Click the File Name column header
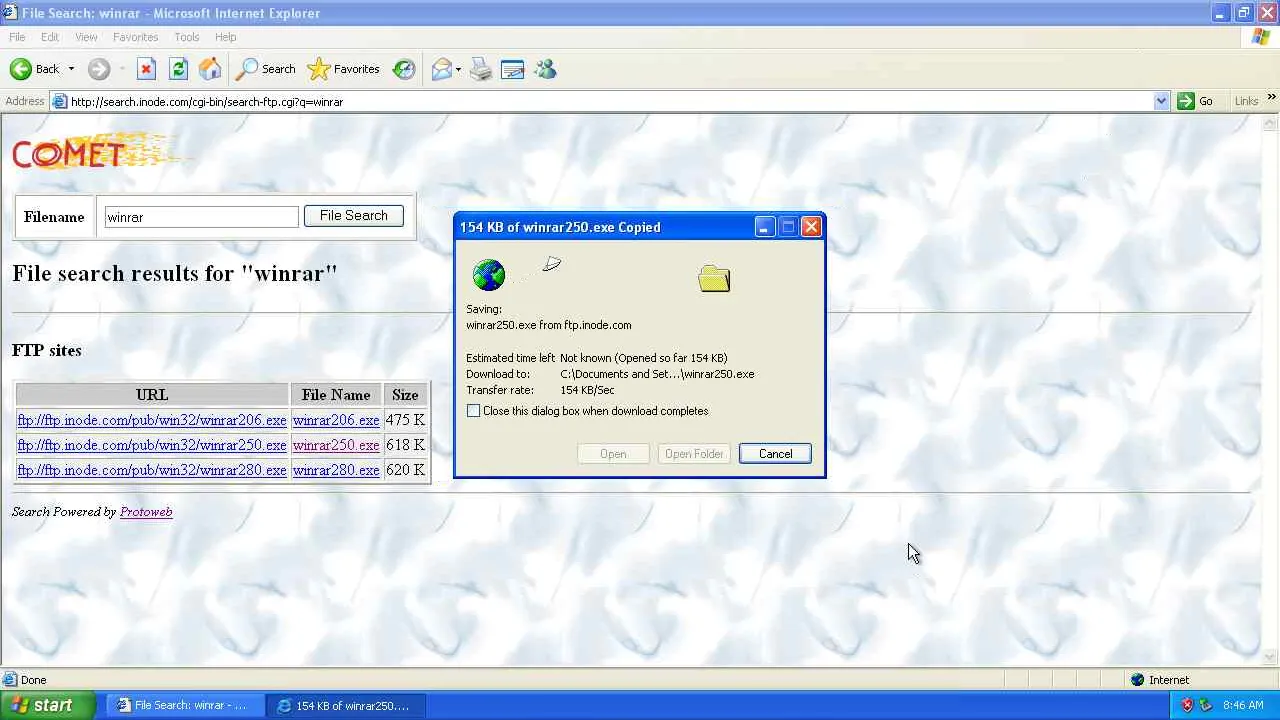1280x720 pixels. pyautogui.click(x=336, y=395)
